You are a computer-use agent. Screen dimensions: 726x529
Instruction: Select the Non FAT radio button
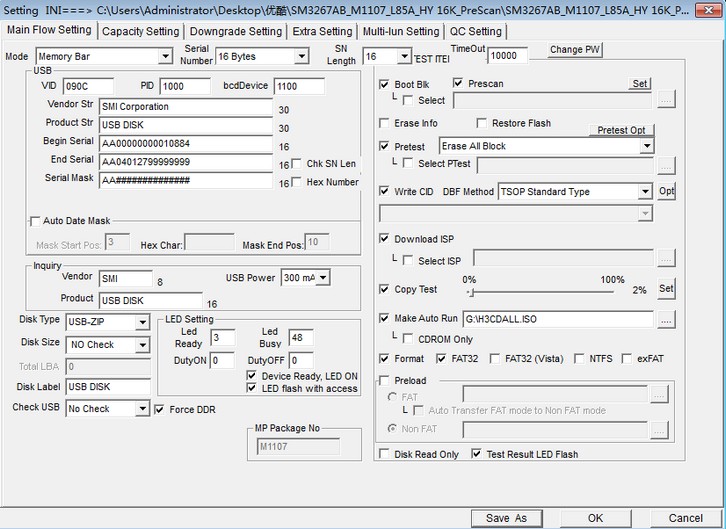pos(391,429)
